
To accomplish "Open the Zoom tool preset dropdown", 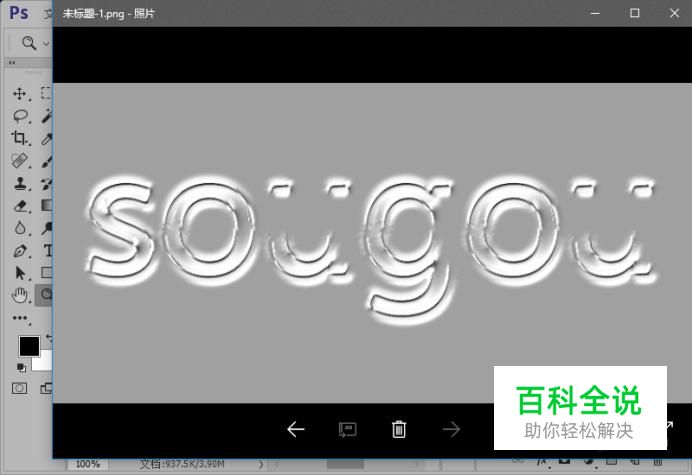I will (x=45, y=43).
